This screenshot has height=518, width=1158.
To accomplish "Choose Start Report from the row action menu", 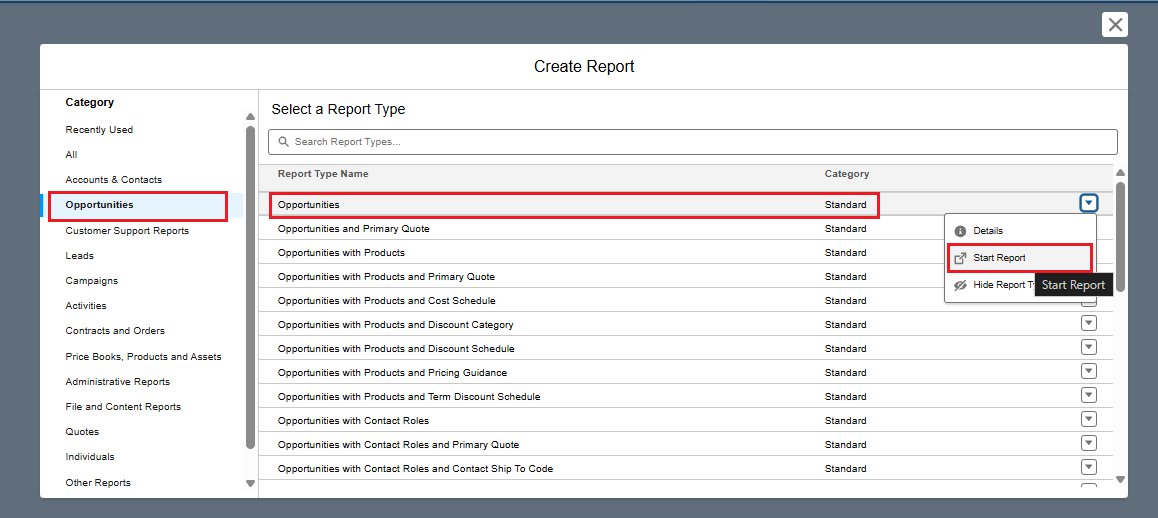I will [1018, 258].
